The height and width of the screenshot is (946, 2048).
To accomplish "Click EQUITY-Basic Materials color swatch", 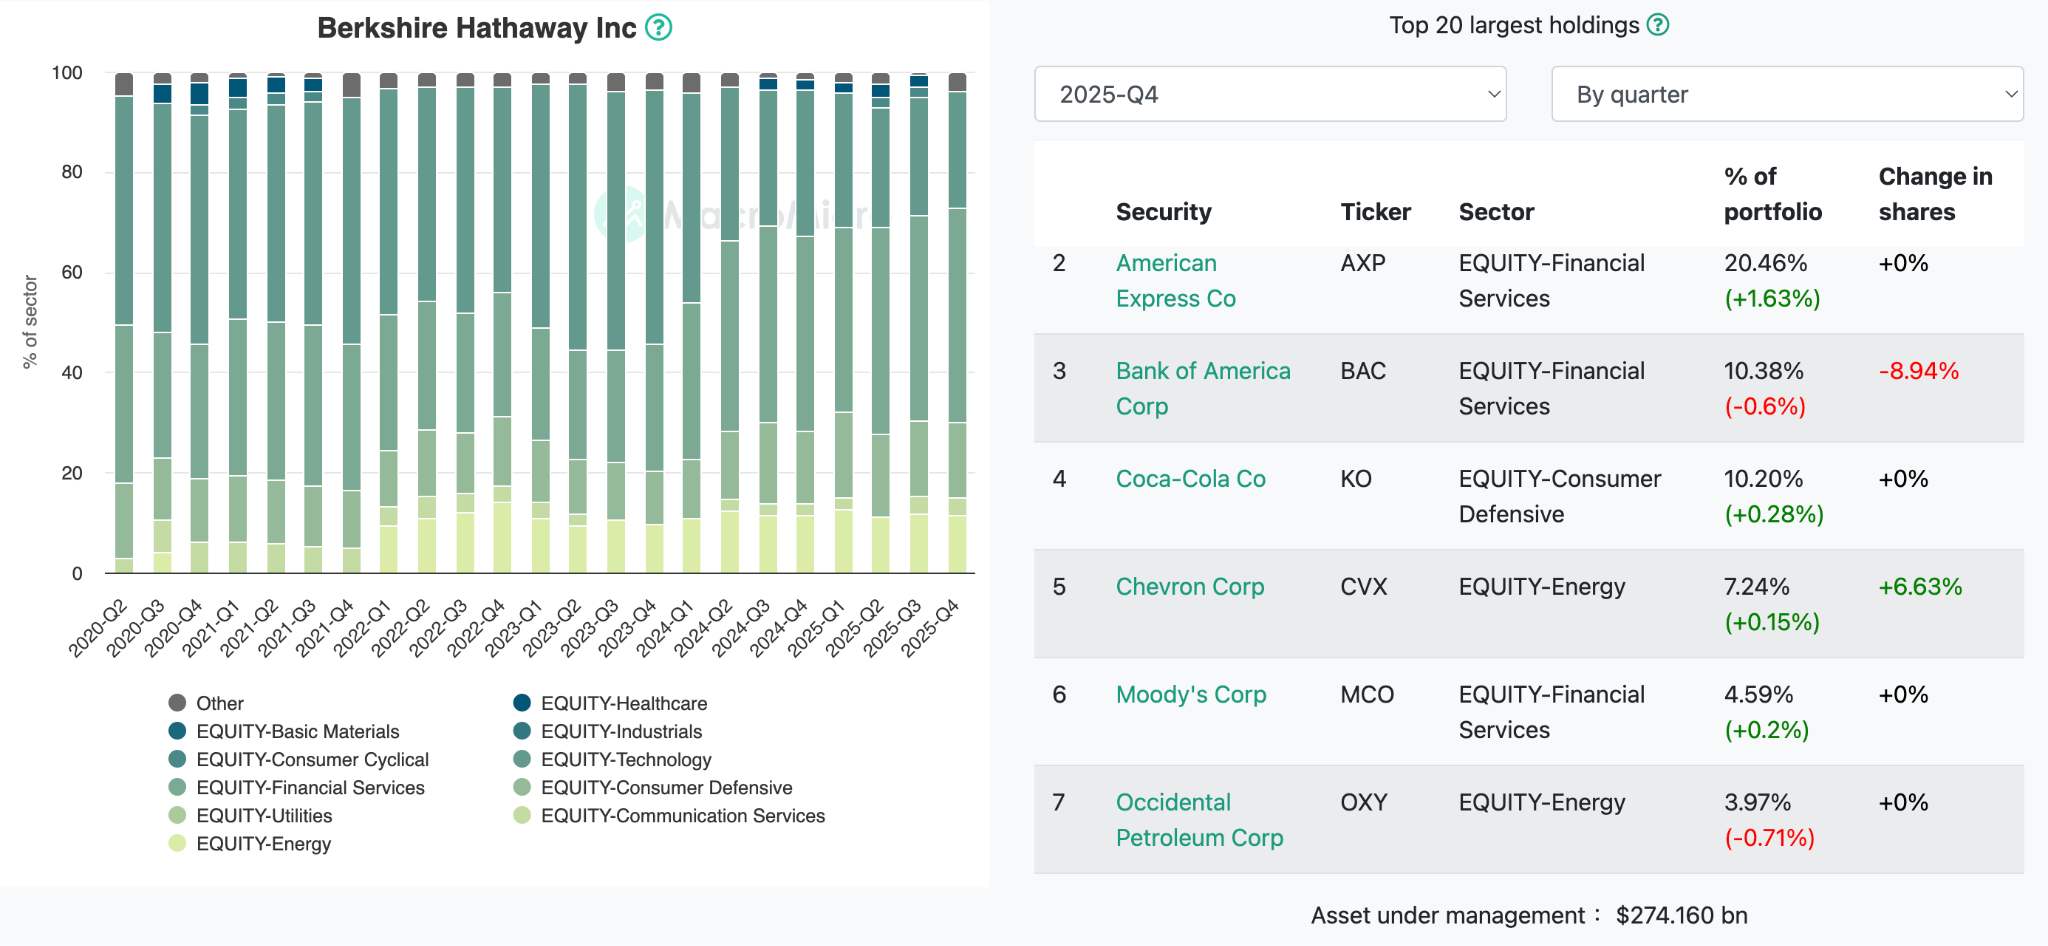I will click(177, 731).
